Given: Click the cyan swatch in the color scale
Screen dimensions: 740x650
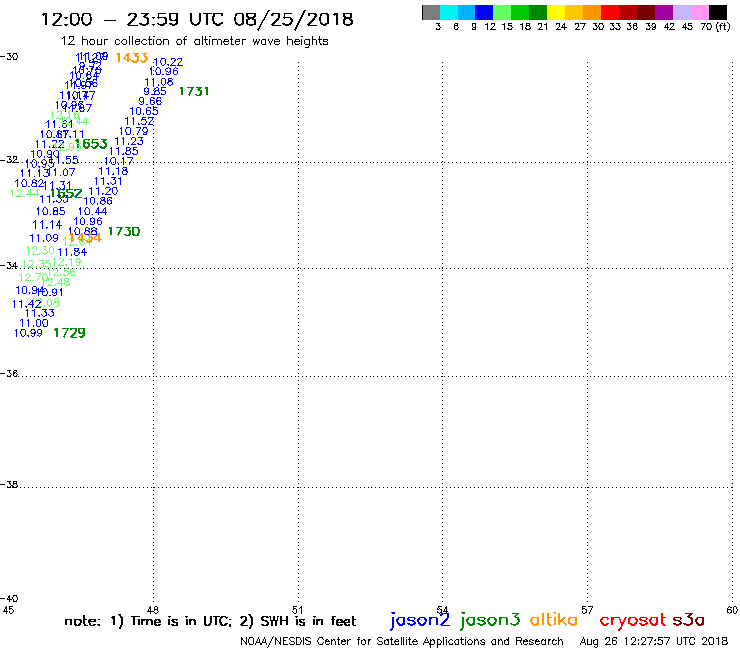Looking at the screenshot, I should 449,12.
